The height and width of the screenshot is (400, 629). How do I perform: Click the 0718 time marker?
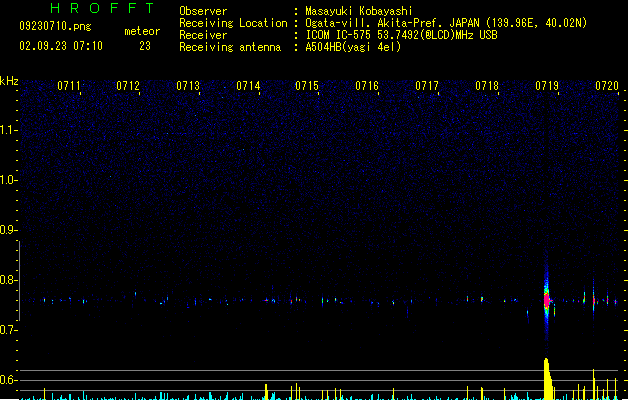tap(487, 86)
